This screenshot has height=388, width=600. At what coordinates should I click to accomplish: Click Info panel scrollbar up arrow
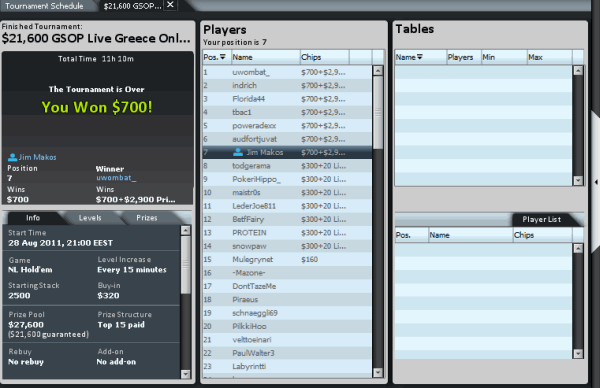pos(186,230)
